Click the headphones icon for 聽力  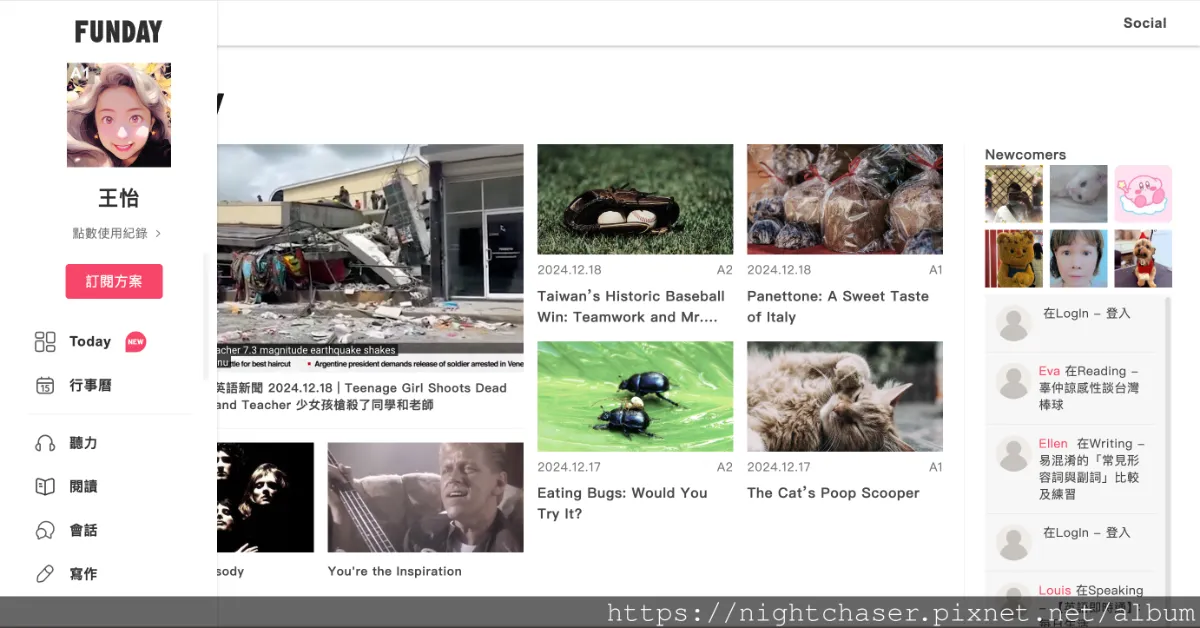point(45,443)
